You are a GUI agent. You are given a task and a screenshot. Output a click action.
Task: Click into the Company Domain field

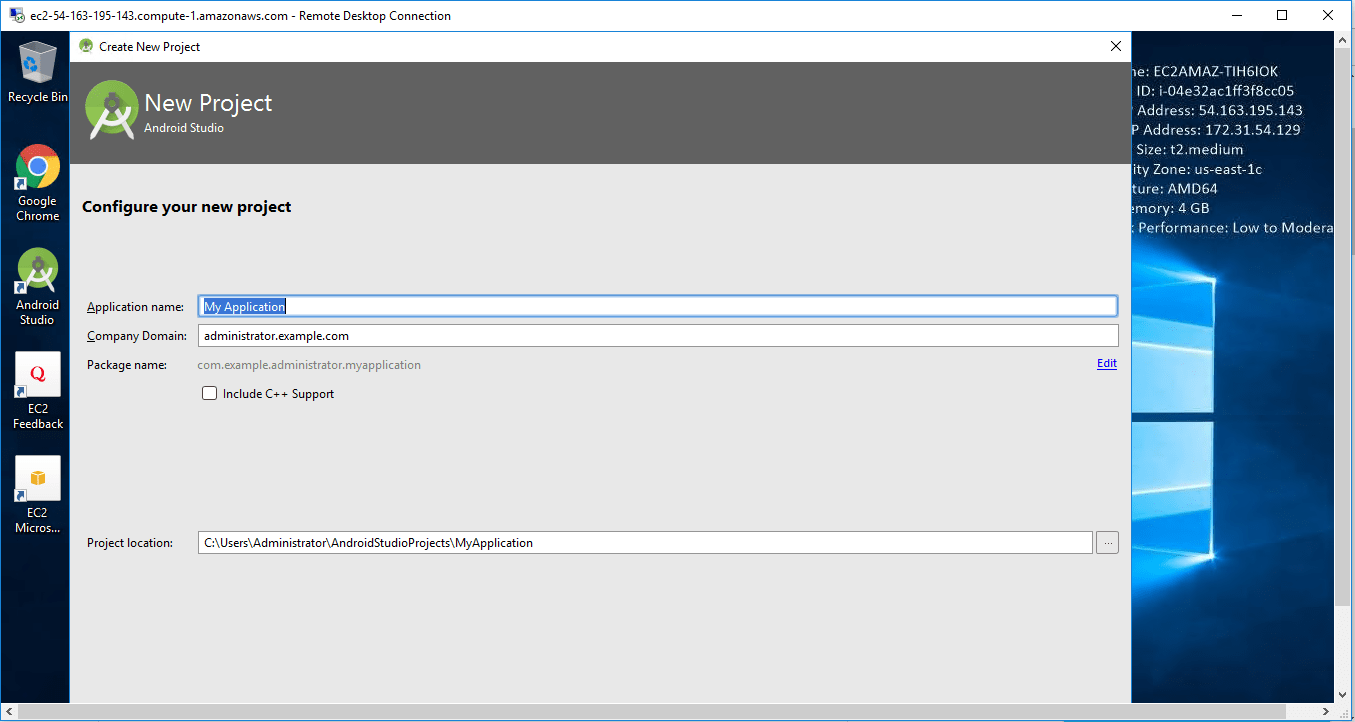657,336
